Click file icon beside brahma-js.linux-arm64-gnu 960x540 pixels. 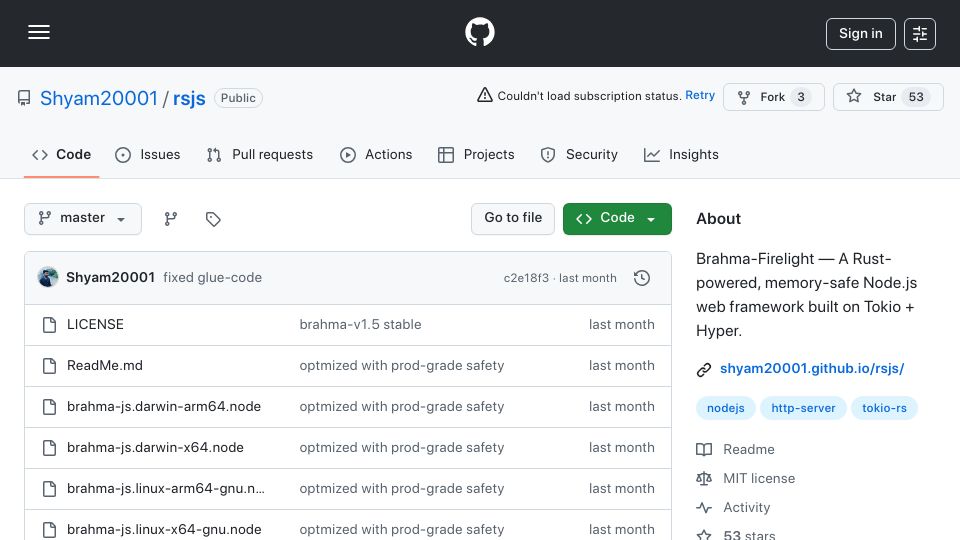(50, 489)
